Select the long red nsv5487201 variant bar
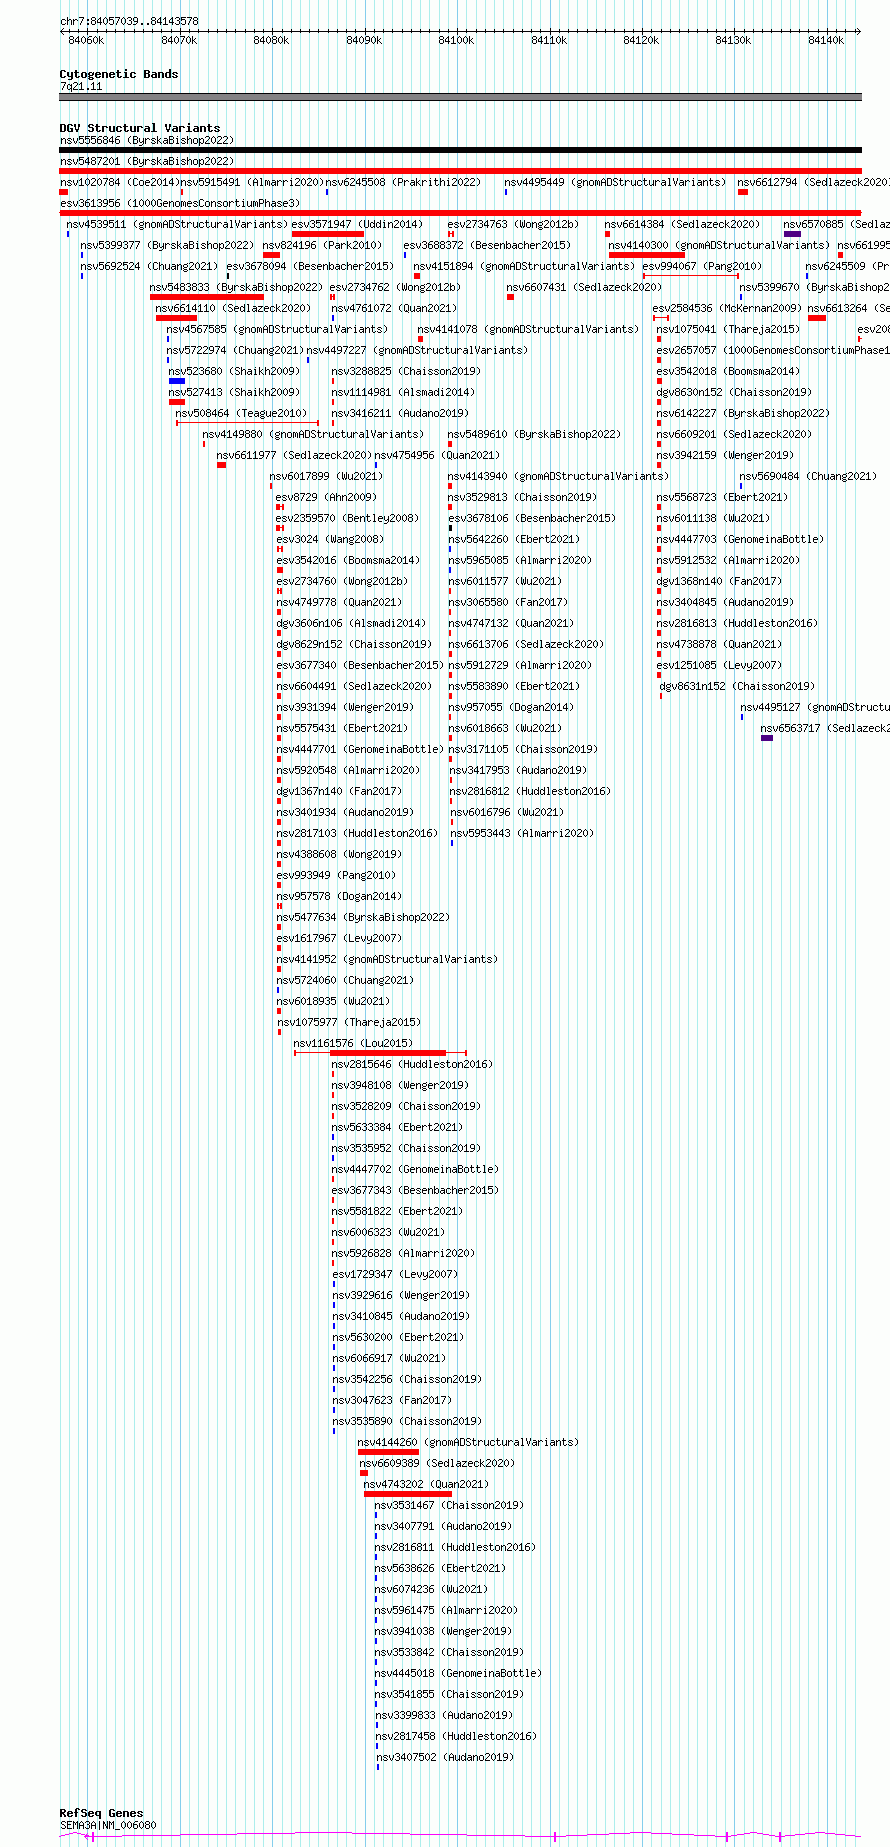 (460, 171)
